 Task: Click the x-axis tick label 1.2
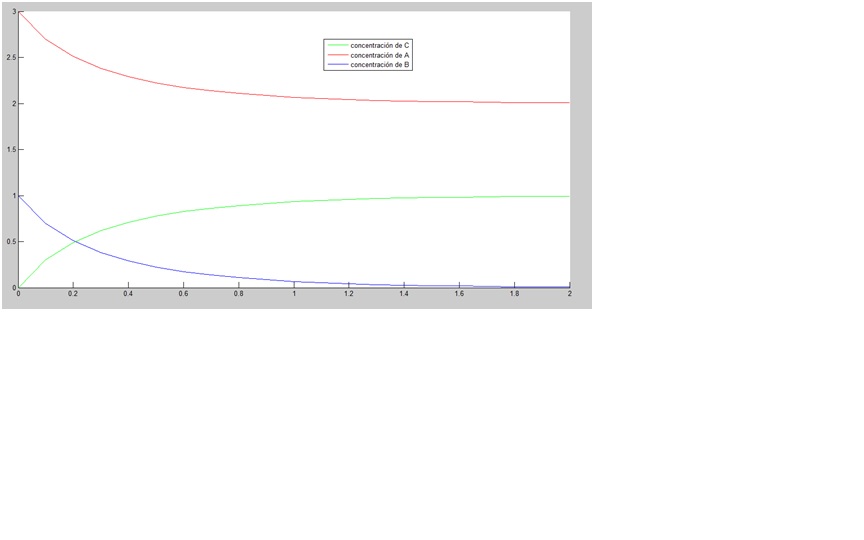[x=349, y=294]
